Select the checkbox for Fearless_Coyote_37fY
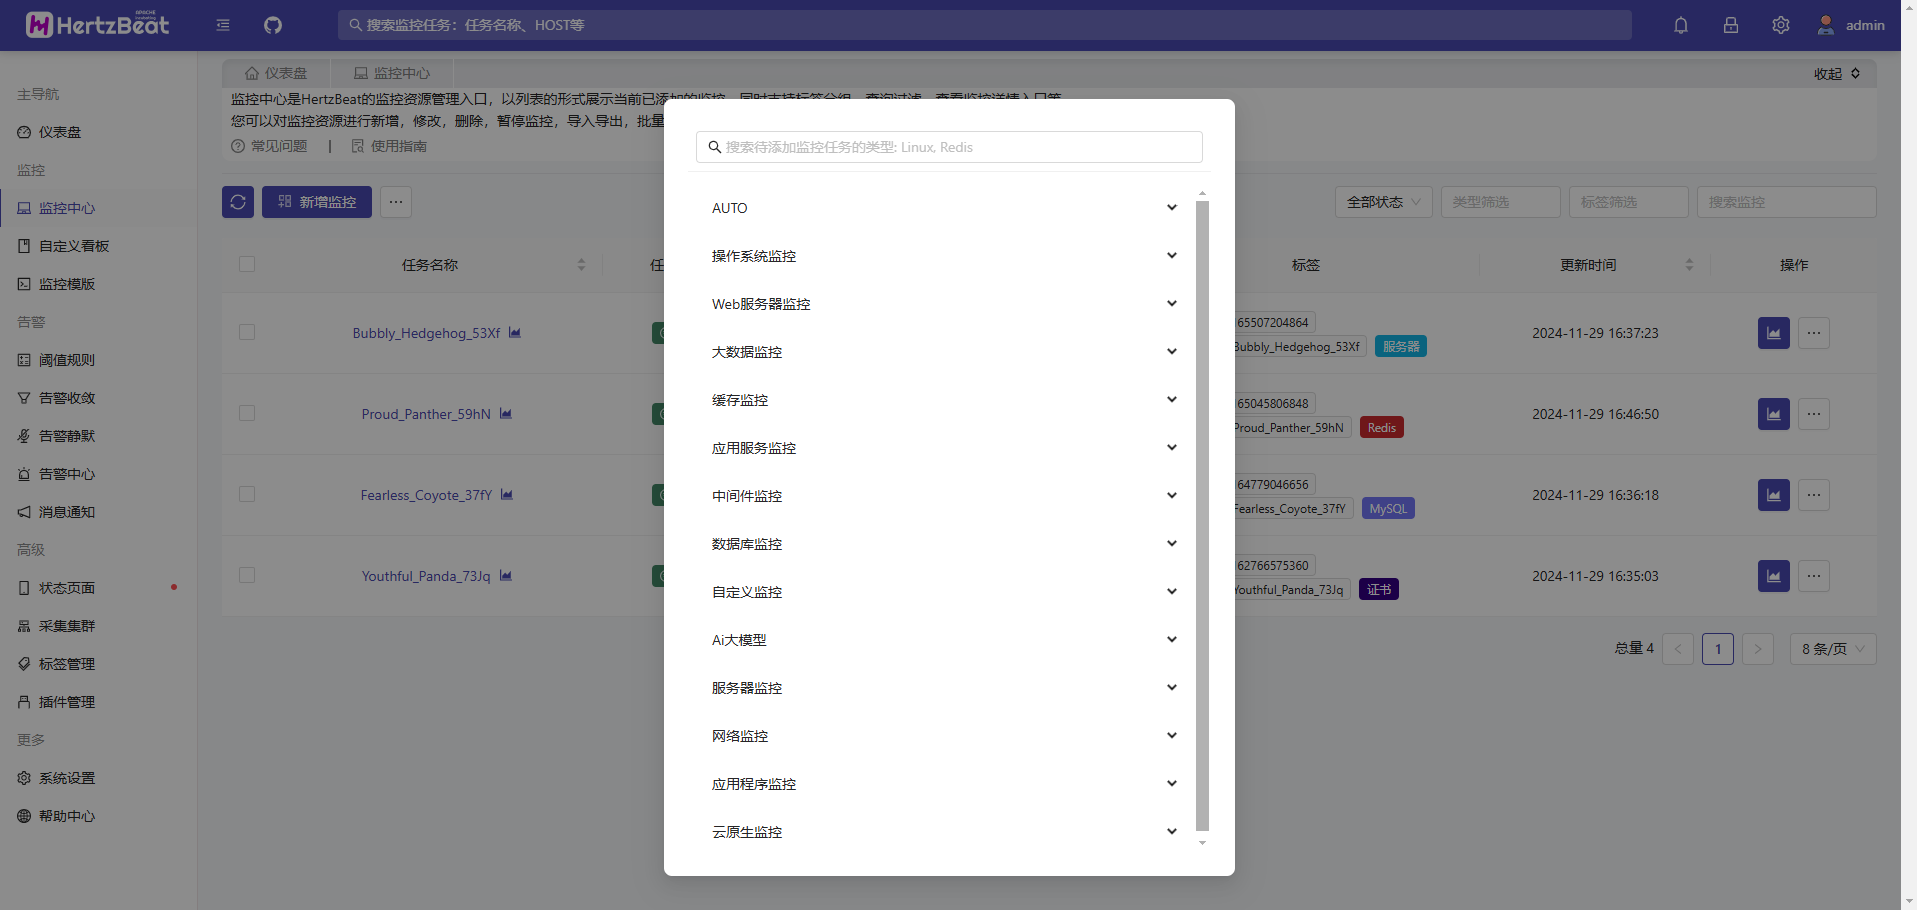The height and width of the screenshot is (910, 1917). (247, 494)
